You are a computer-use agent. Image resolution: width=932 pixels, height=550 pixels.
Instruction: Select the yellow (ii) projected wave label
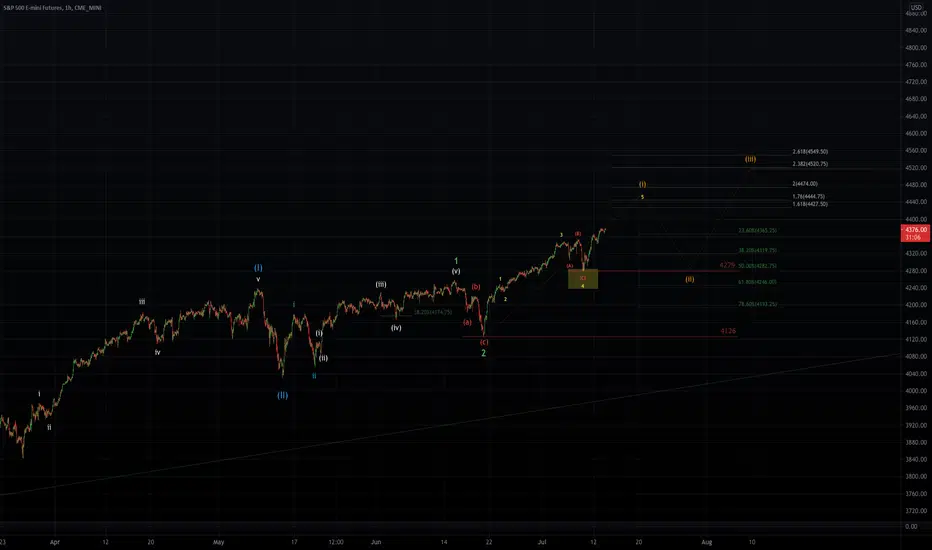[689, 279]
